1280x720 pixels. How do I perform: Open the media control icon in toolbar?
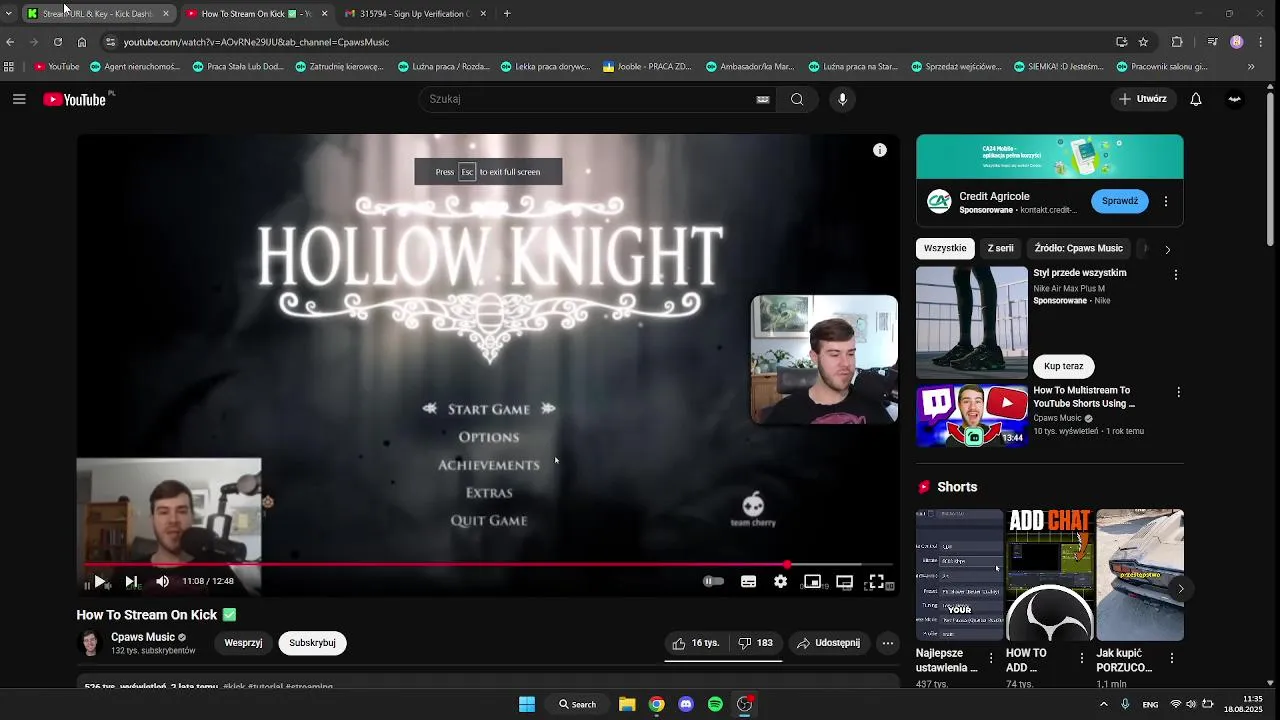(1212, 42)
